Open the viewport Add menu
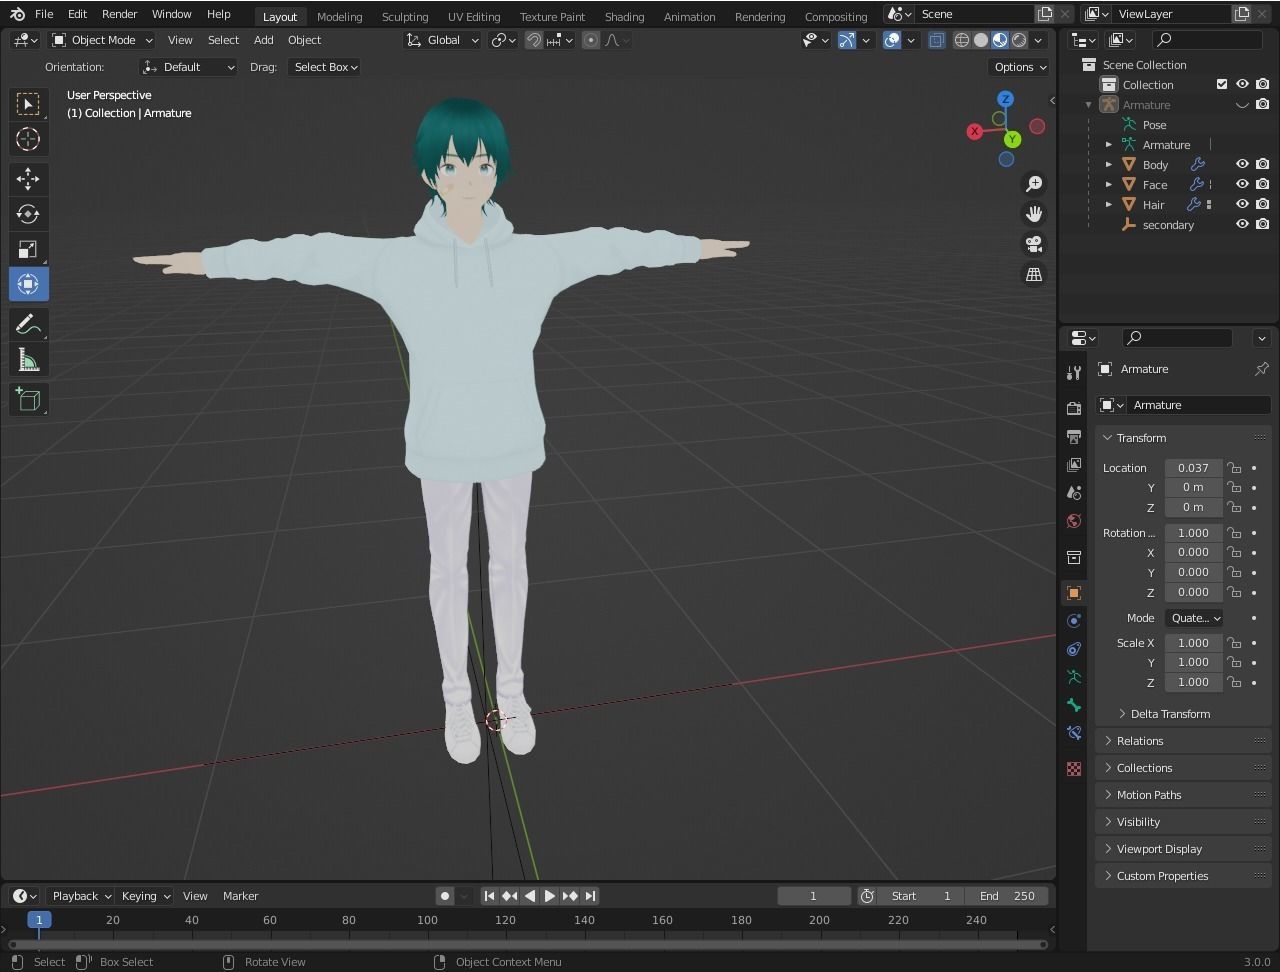1280x972 pixels. [263, 40]
